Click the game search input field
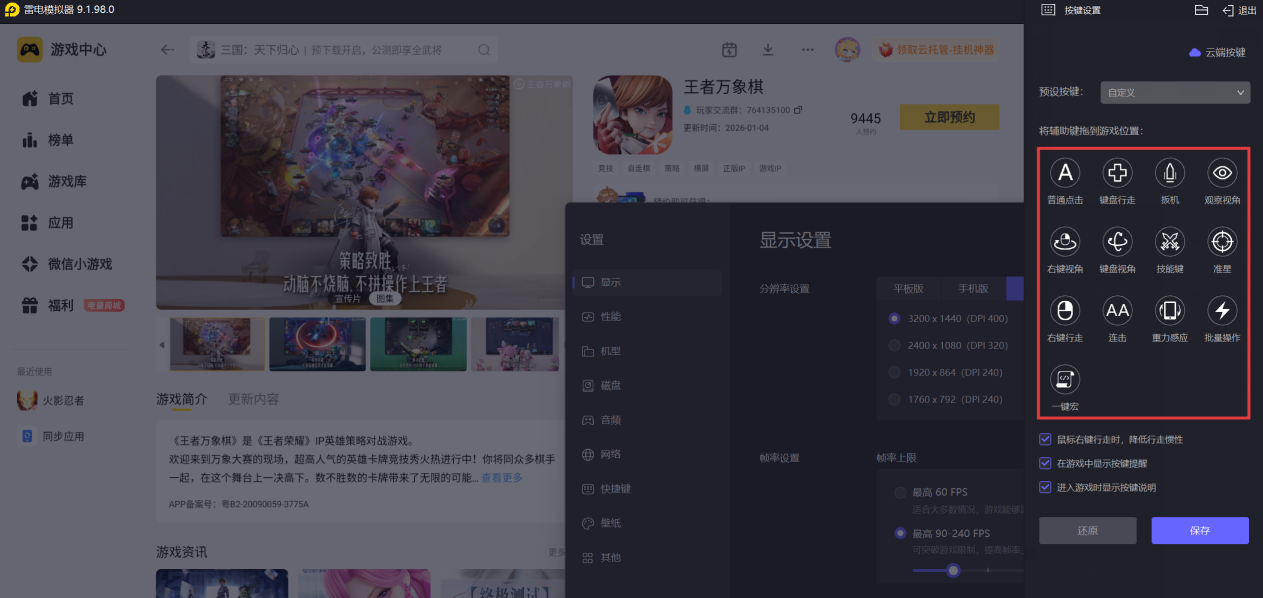 pyautogui.click(x=345, y=49)
